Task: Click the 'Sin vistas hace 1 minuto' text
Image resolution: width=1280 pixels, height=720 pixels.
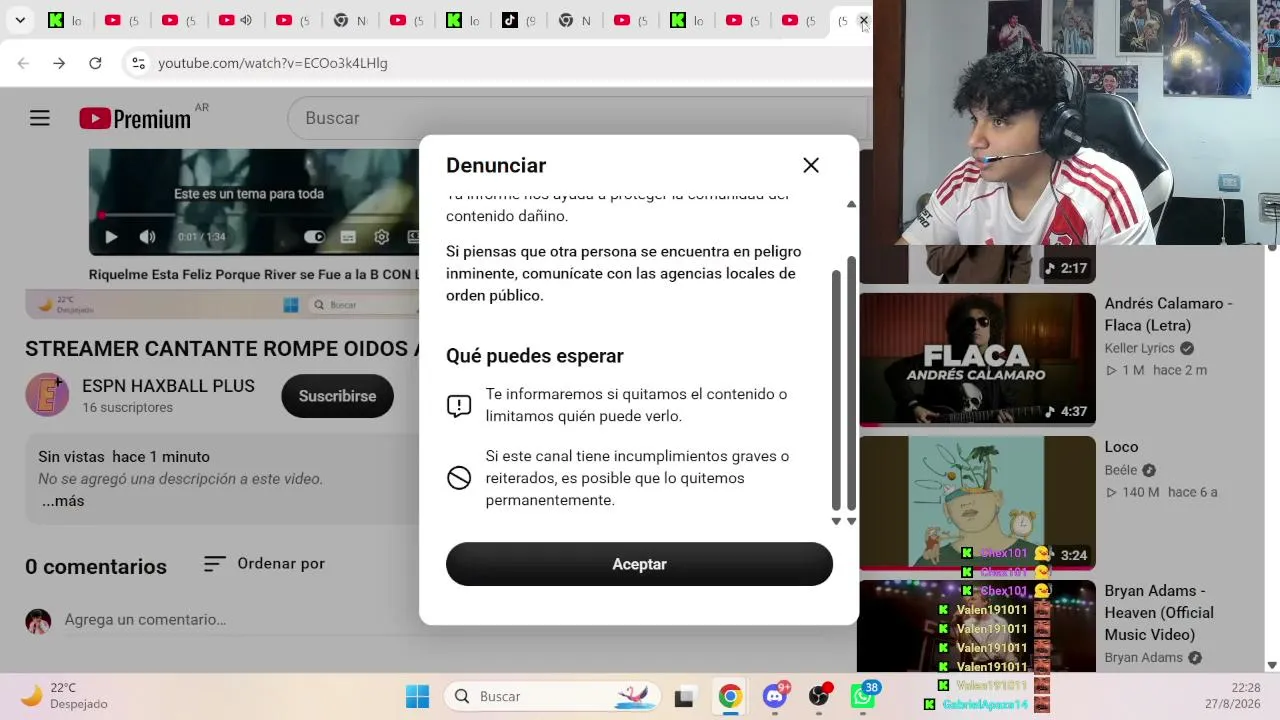Action: [x=124, y=457]
